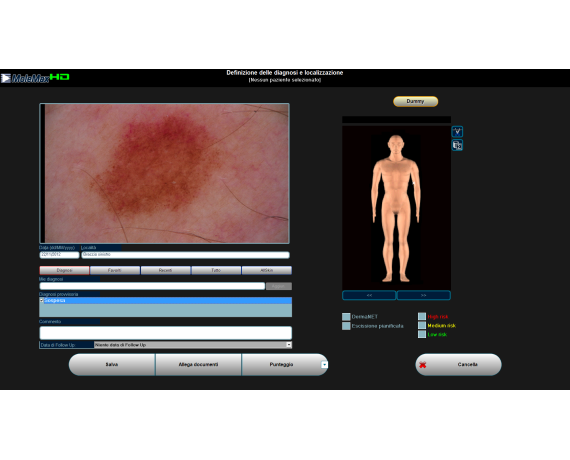Click the red X icon on Cancella
570x460 pixels.
click(x=422, y=365)
